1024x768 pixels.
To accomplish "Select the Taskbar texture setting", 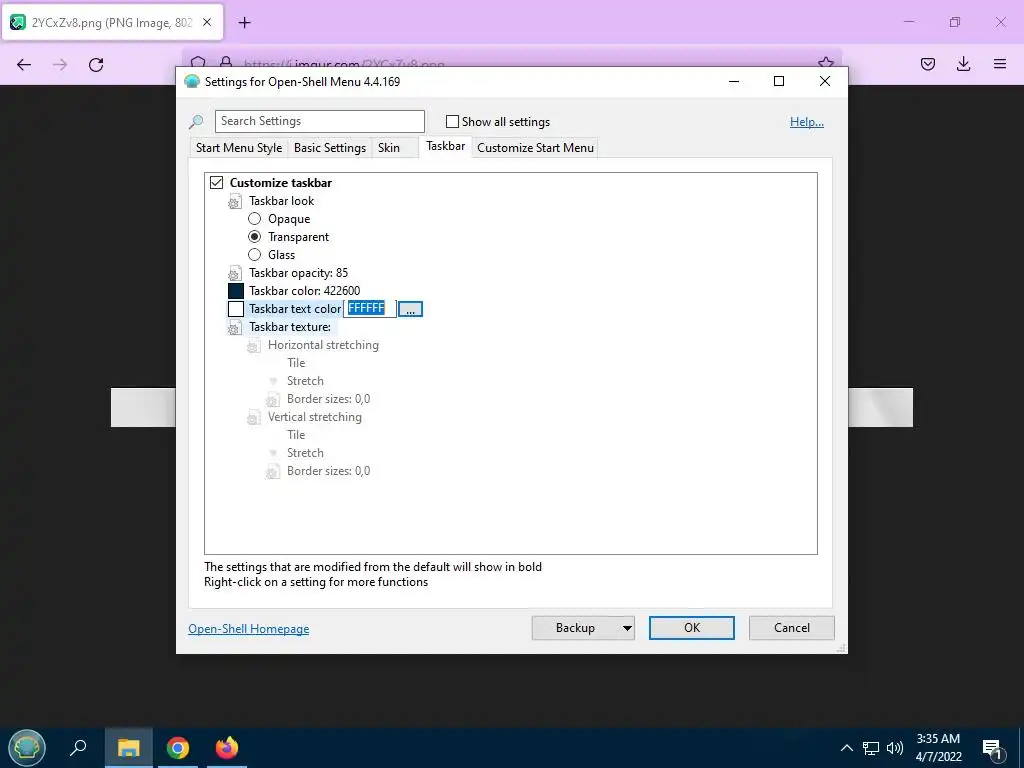I will pos(290,327).
